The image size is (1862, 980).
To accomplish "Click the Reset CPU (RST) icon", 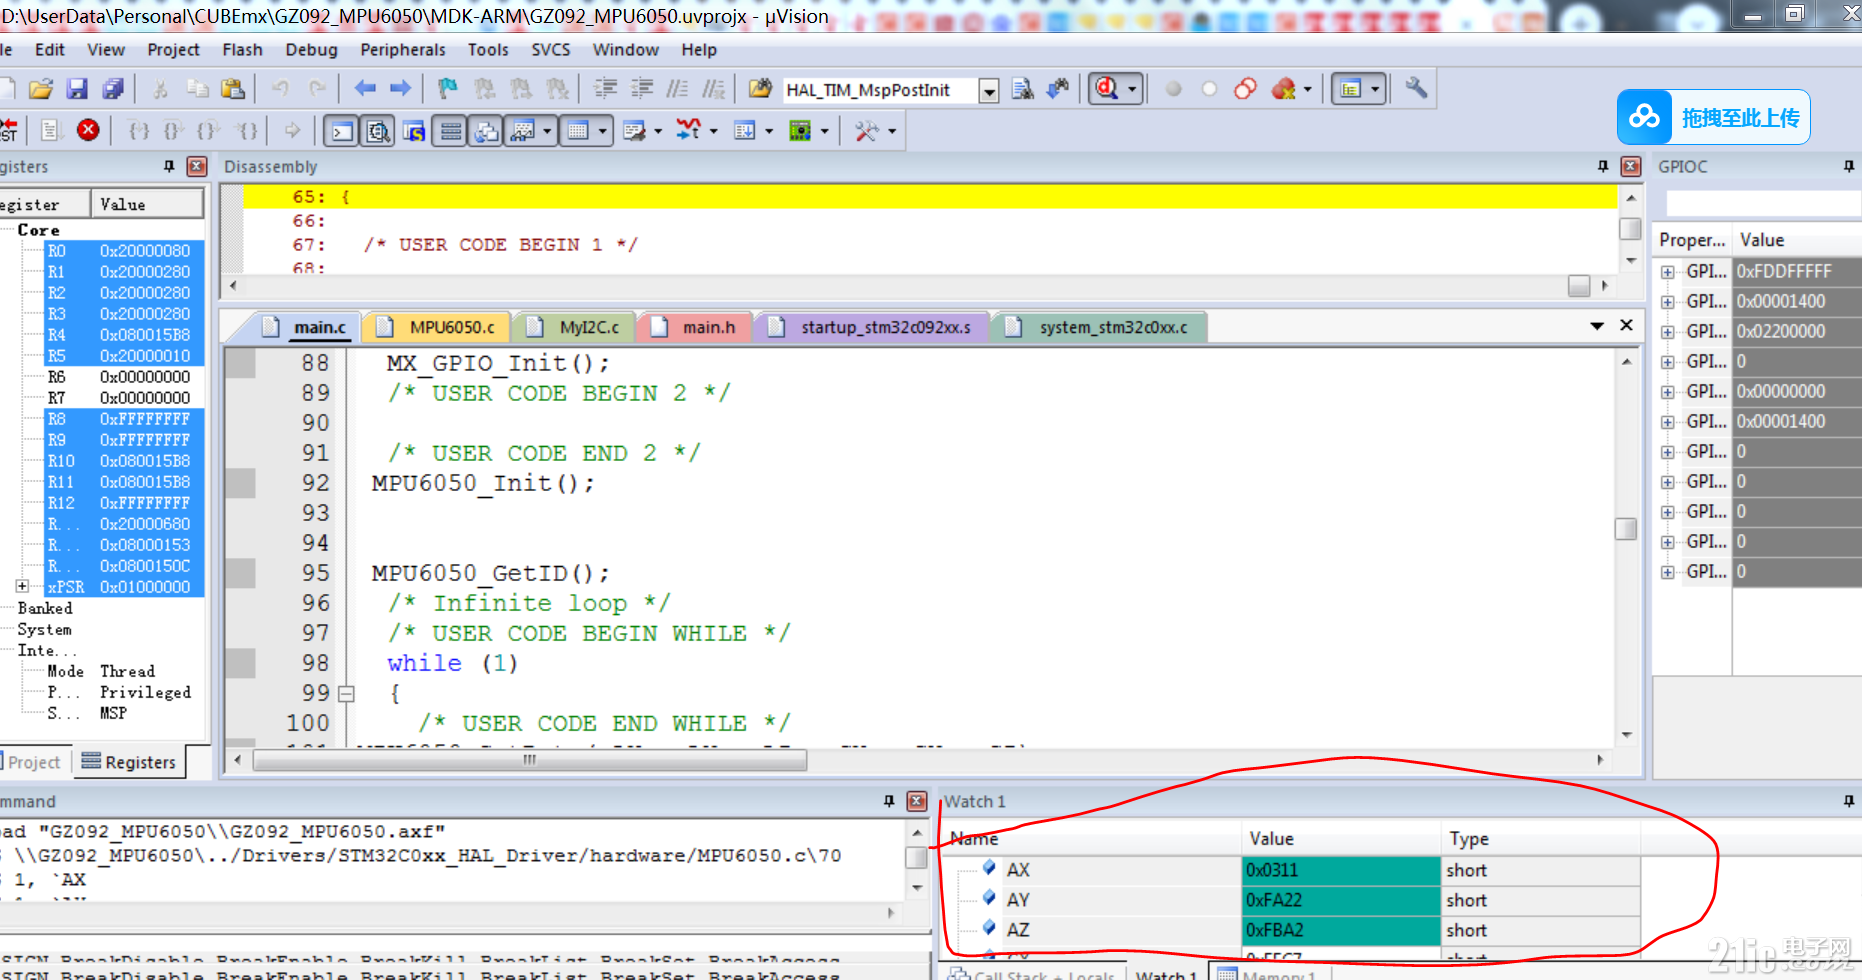I will (x=8, y=130).
